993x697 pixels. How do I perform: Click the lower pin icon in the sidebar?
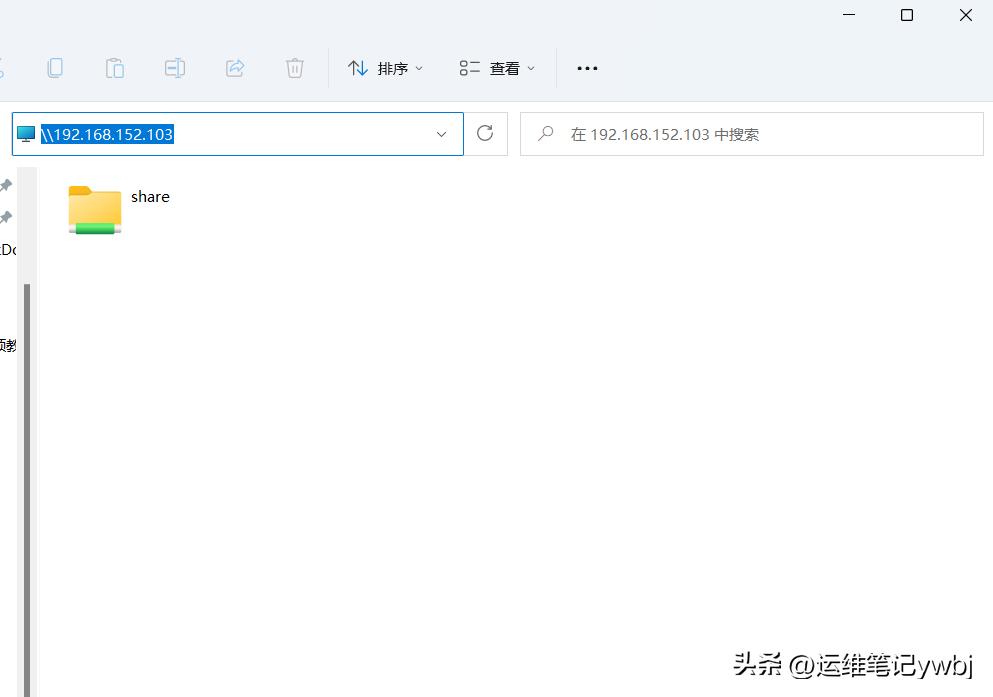[x=6, y=217]
